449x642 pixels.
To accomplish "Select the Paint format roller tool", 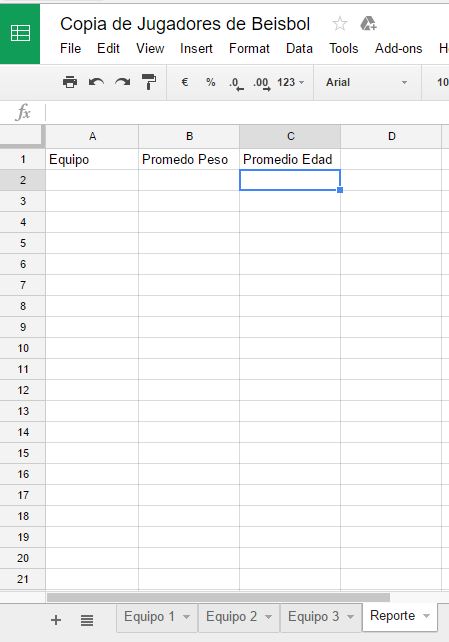I will pyautogui.click(x=149, y=82).
